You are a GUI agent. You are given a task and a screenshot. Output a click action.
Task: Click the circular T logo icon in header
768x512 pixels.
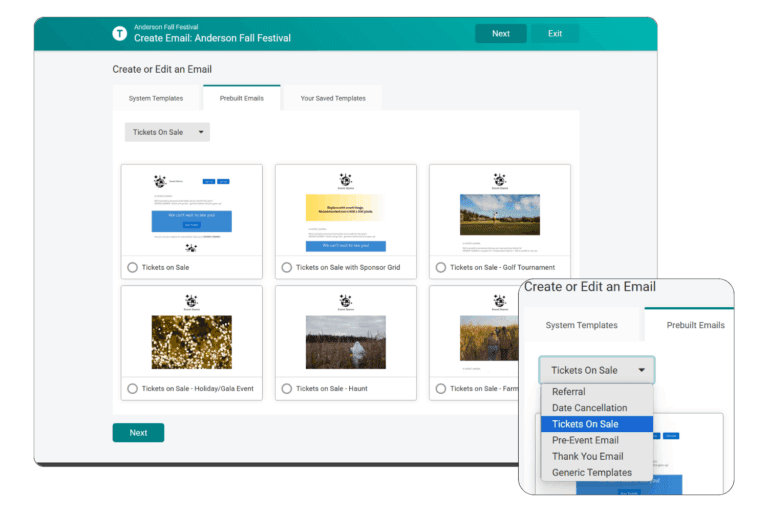coord(120,34)
